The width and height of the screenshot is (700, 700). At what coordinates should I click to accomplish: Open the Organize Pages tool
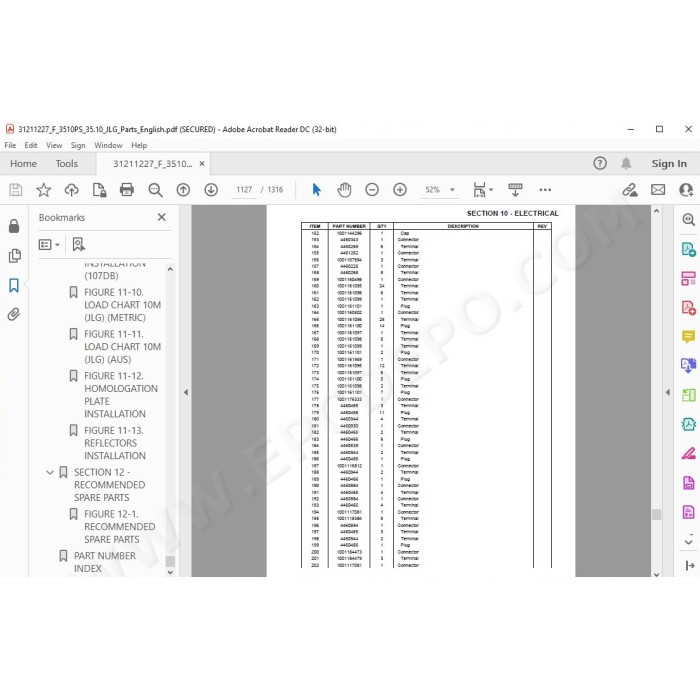pyautogui.click(x=688, y=279)
